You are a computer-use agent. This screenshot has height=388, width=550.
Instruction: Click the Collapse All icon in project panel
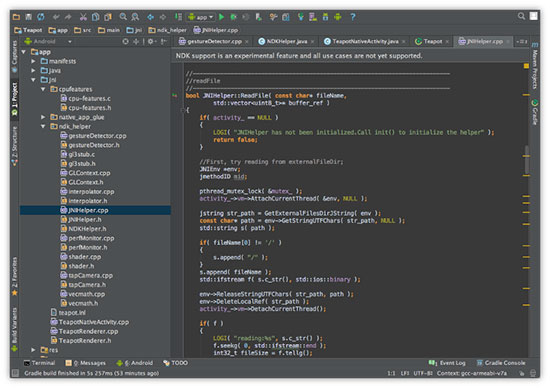(136, 41)
